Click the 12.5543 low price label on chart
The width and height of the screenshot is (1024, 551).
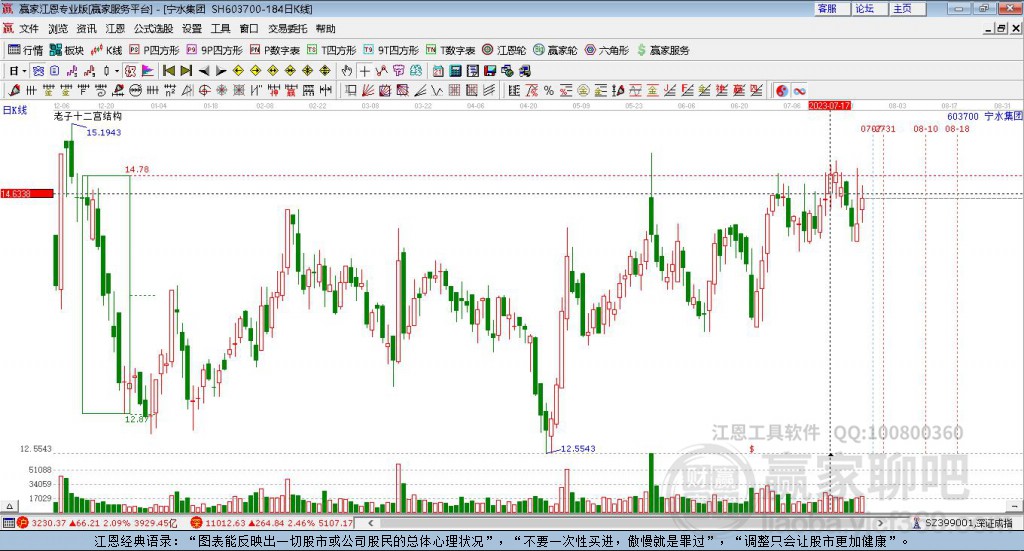[578, 449]
